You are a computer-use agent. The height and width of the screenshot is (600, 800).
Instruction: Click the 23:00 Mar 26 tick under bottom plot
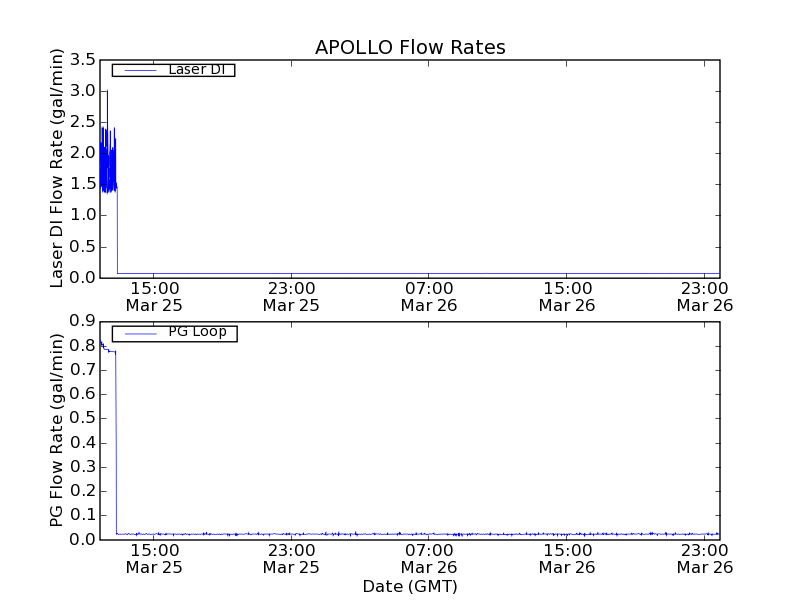(705, 558)
